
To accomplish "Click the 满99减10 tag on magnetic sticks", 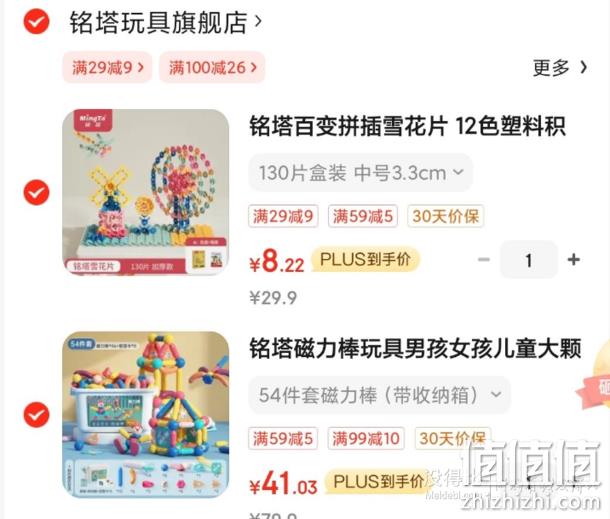I will 366,438.
